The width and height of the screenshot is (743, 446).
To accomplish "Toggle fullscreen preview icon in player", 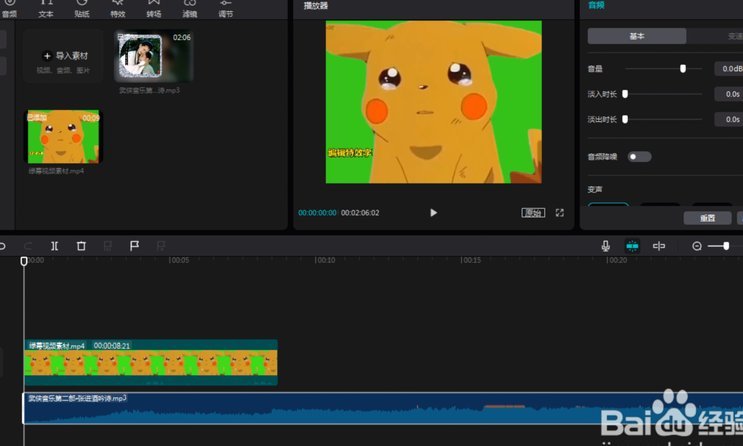I will pyautogui.click(x=560, y=213).
